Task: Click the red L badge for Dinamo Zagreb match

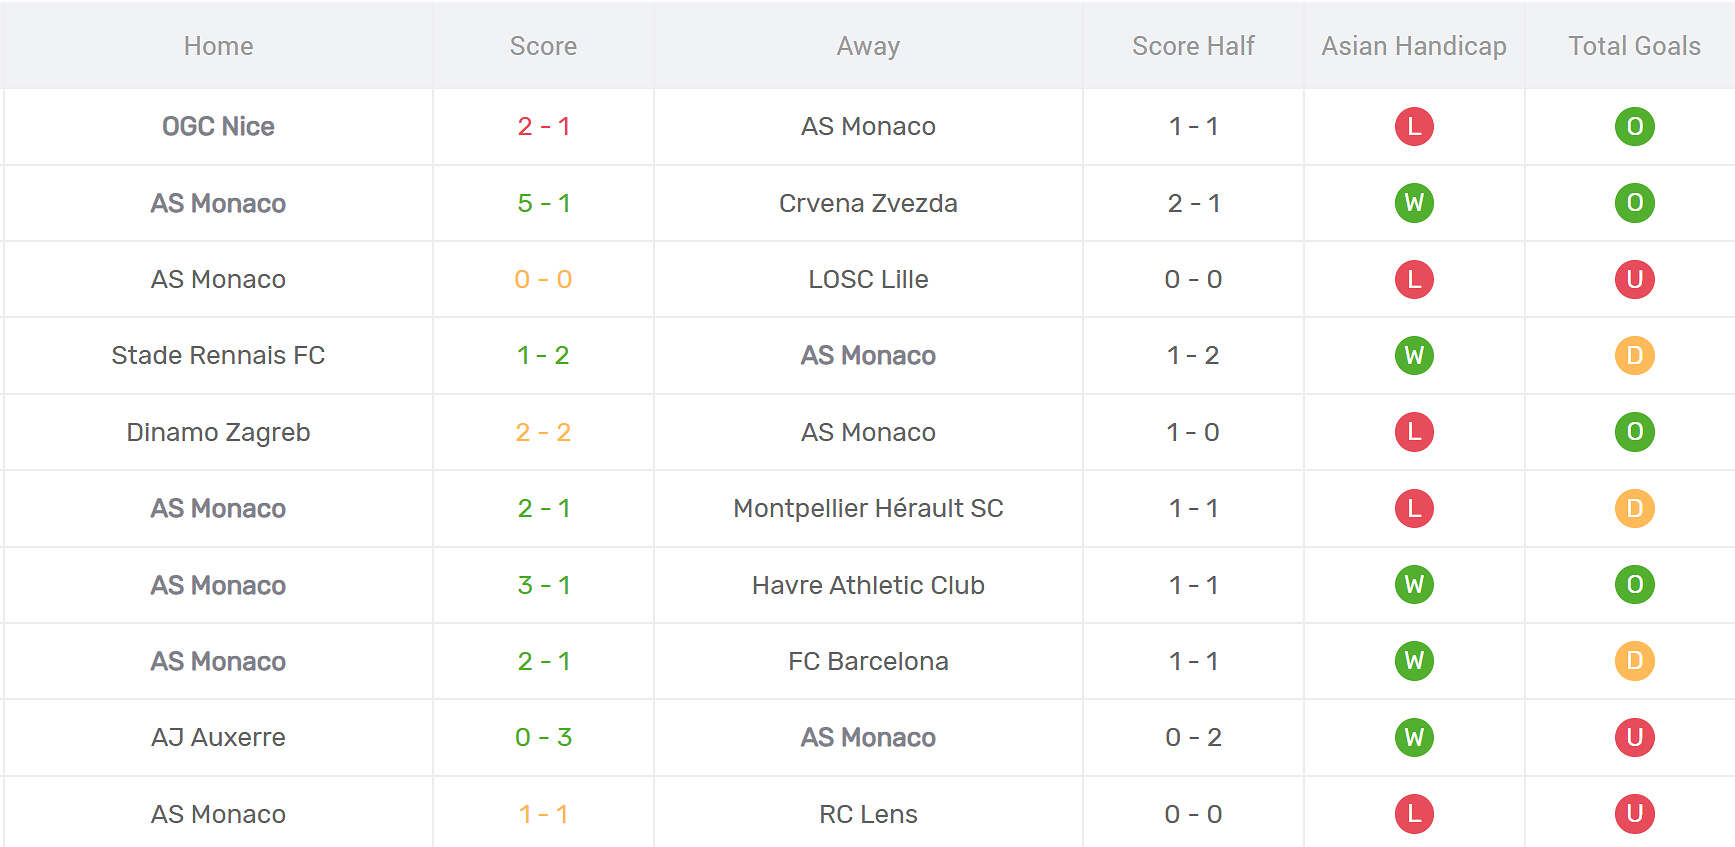Action: [1414, 432]
